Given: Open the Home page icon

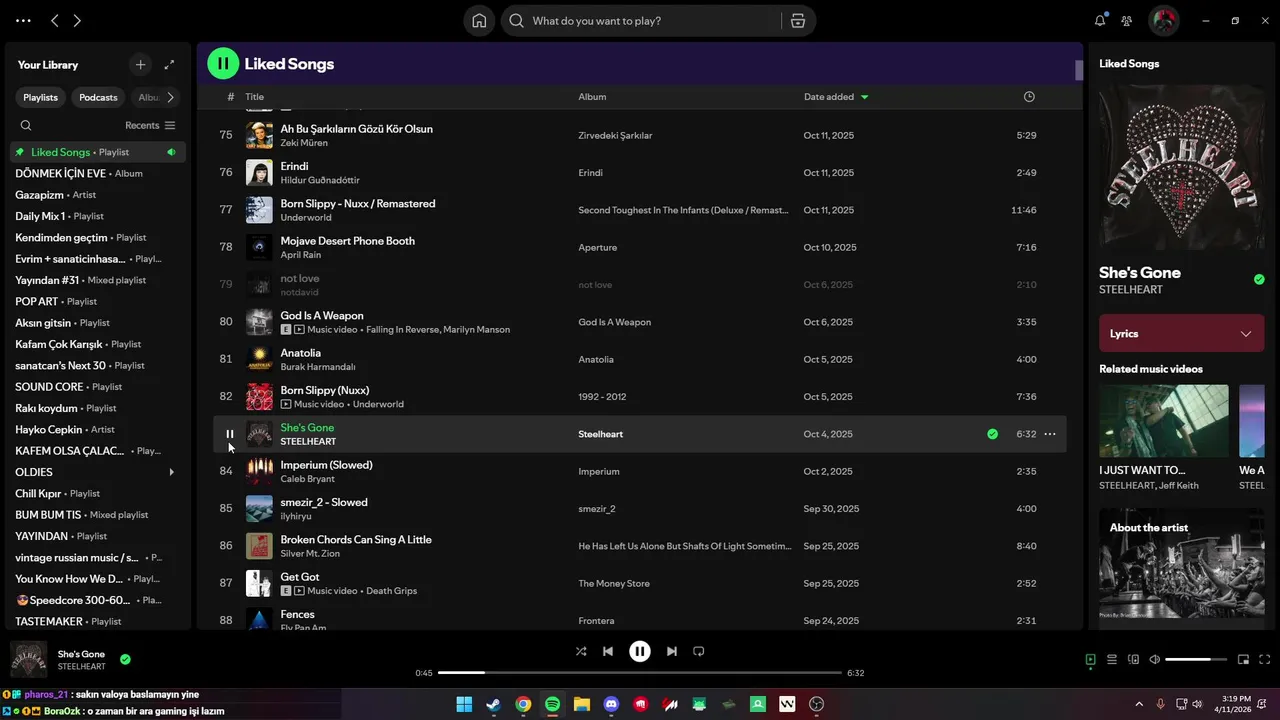Looking at the screenshot, I should point(479,21).
